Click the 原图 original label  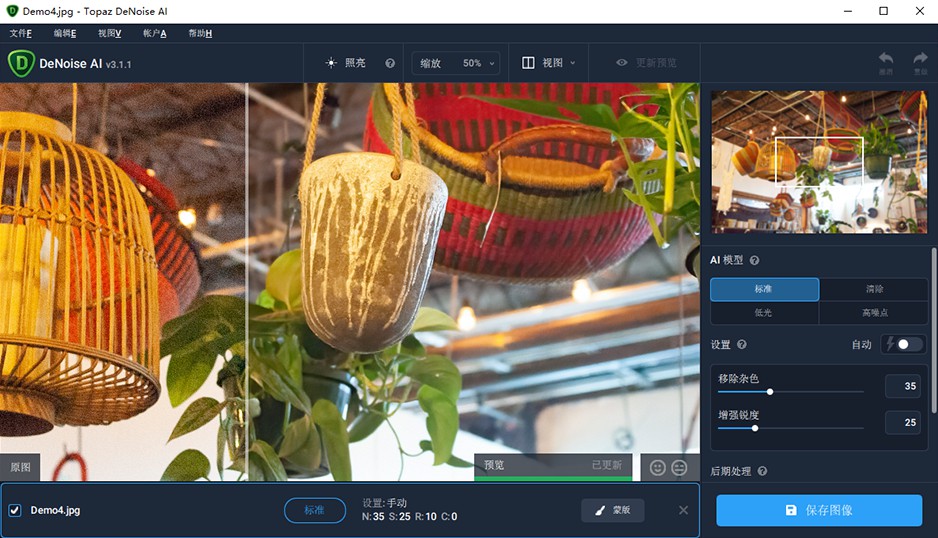click(x=20, y=467)
